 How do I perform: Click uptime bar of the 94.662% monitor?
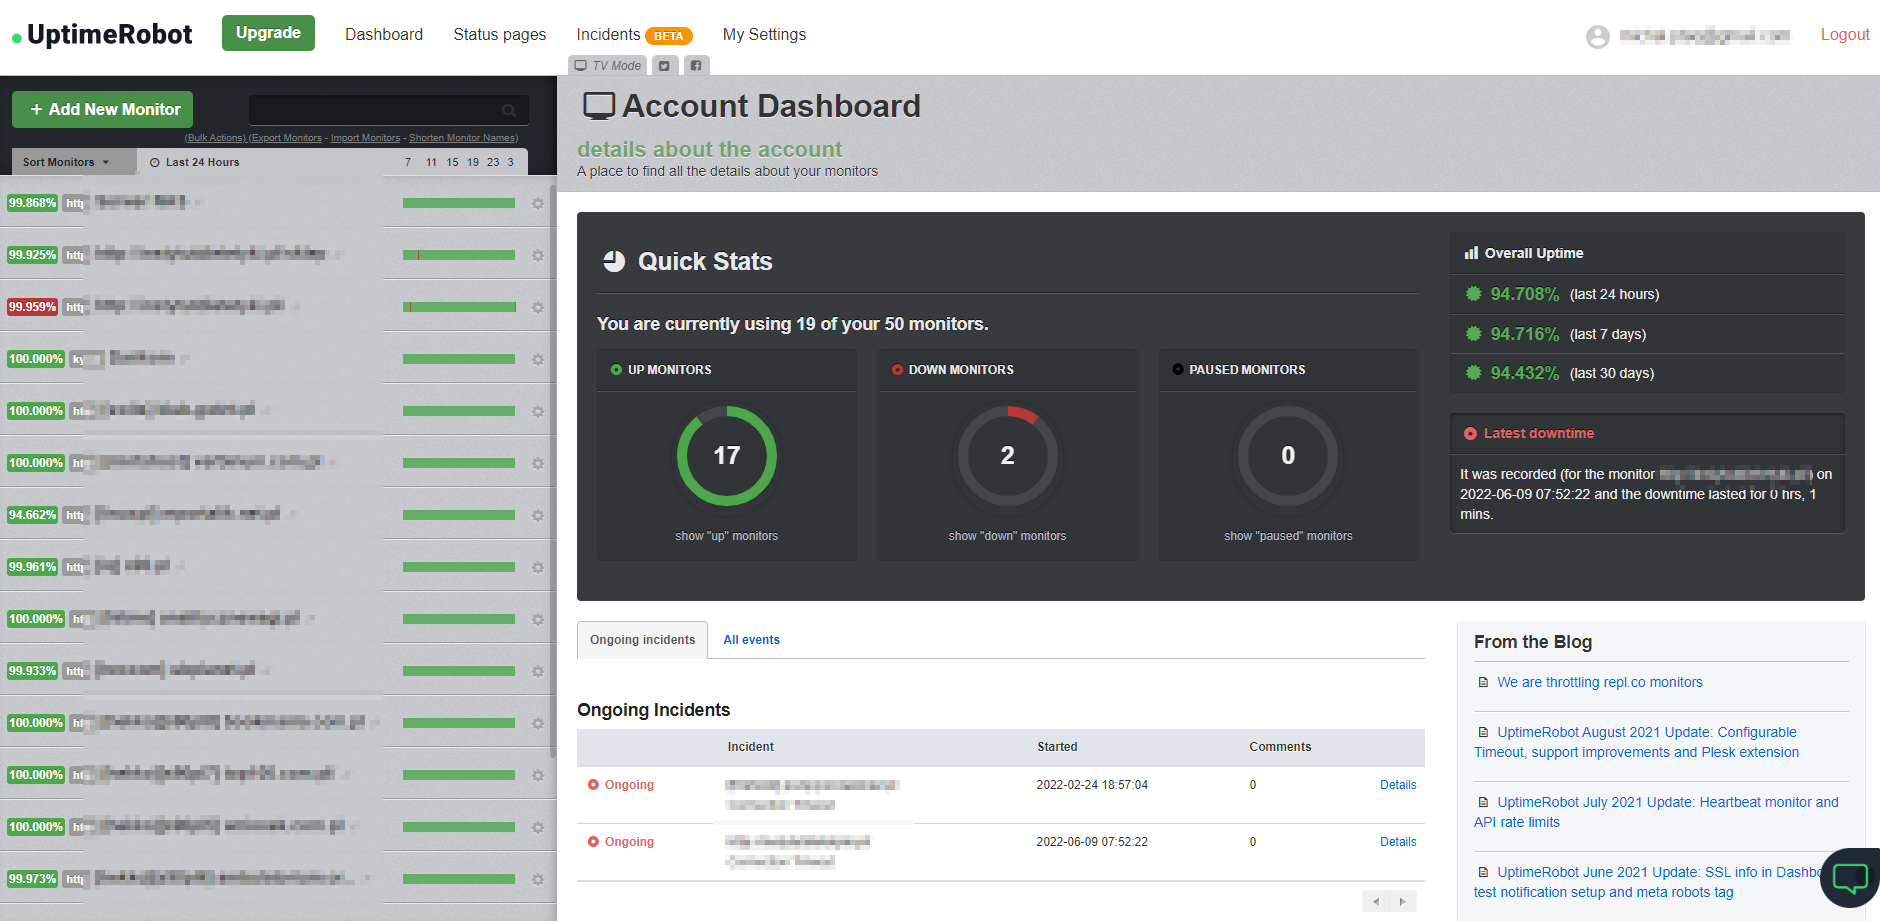point(459,515)
